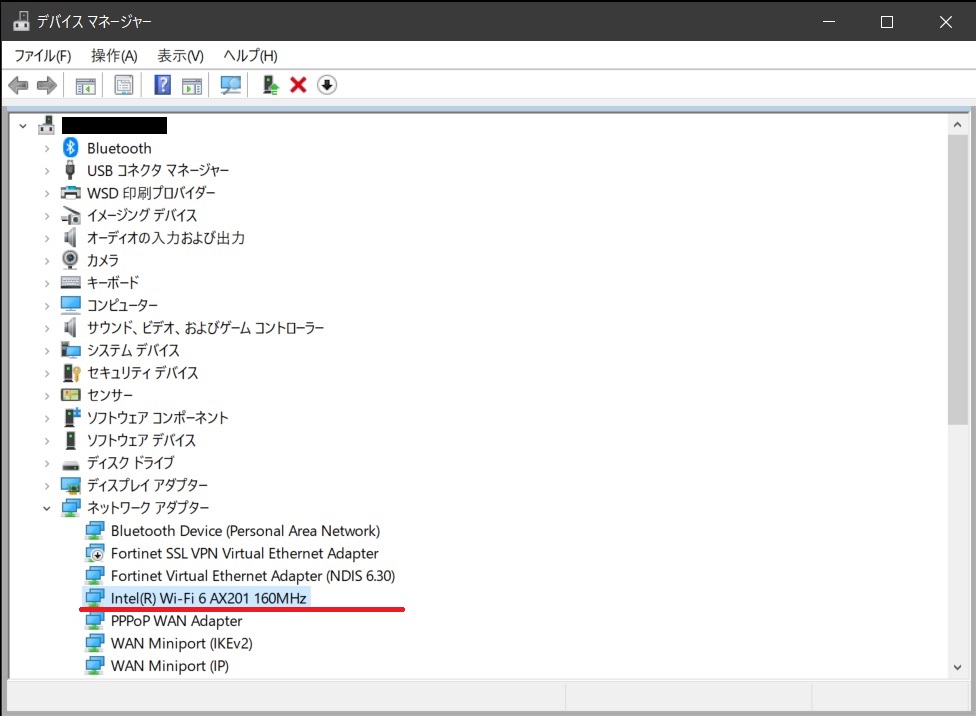Click the back arrow toolbar icon
Viewport: 976px width, 716px height.
(x=18, y=86)
